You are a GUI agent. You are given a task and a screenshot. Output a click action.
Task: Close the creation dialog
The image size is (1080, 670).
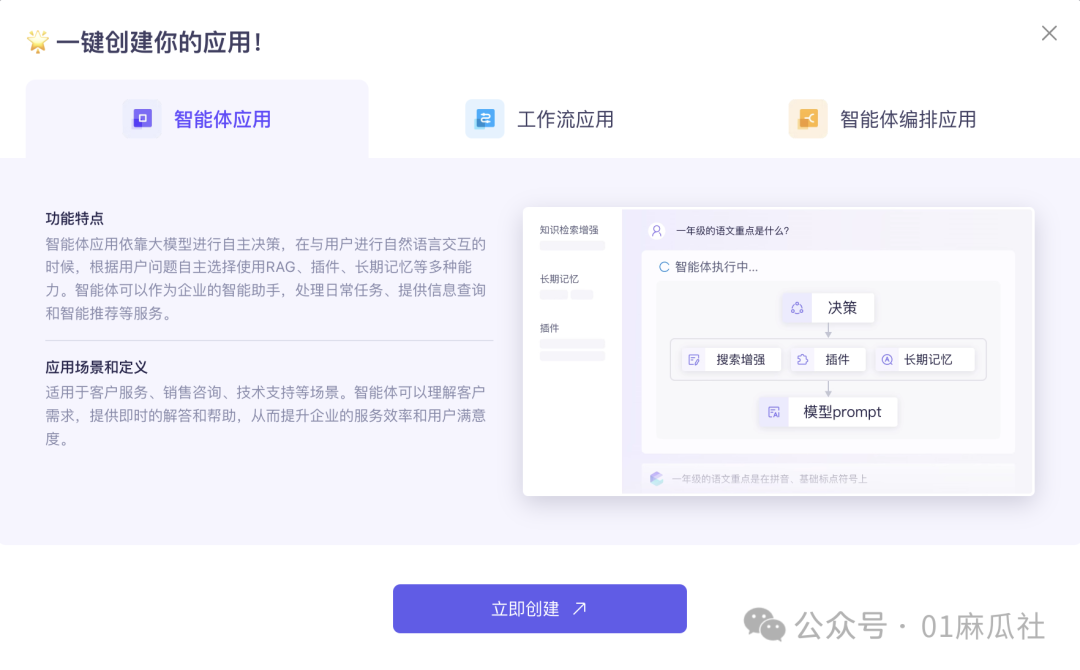[x=1048, y=33]
